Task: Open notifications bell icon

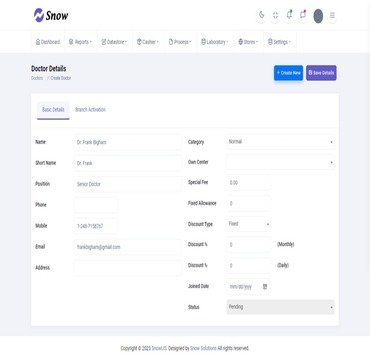Action: click(x=289, y=15)
